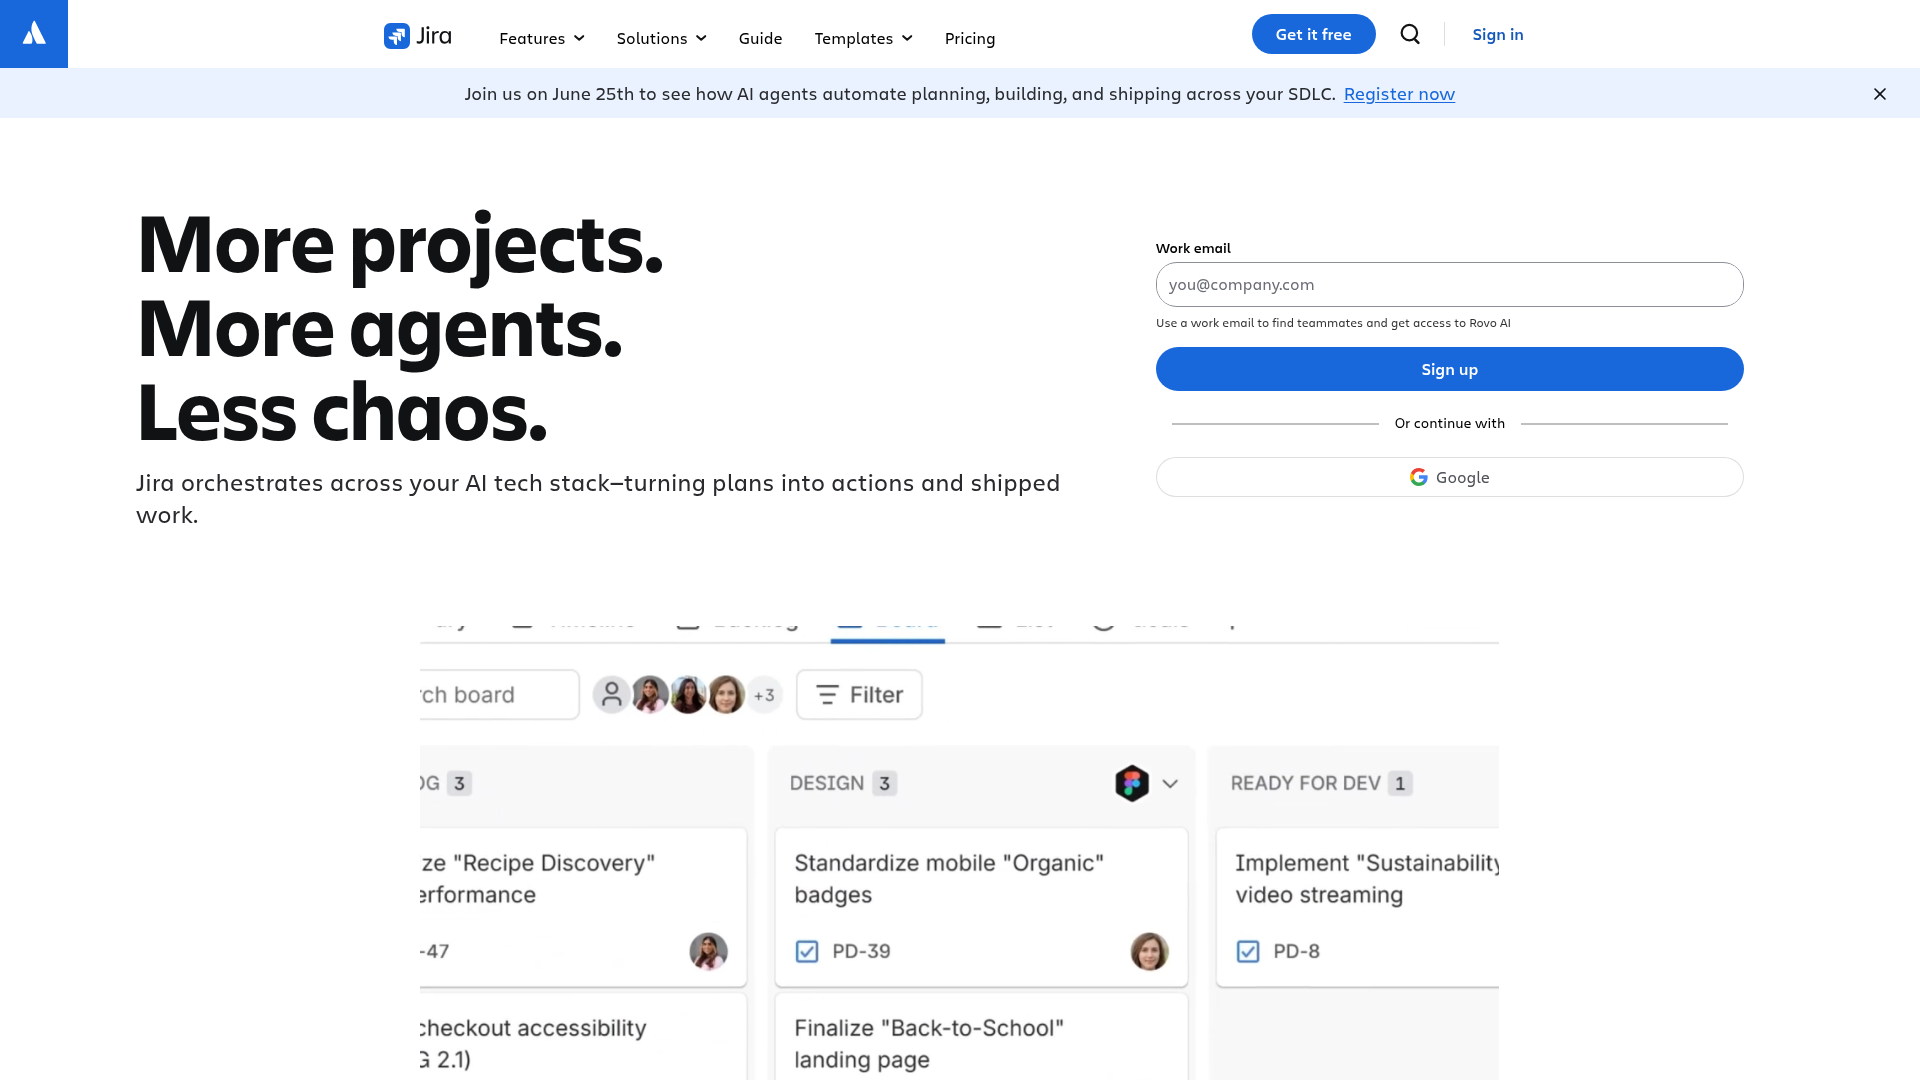Screen dimensions: 1920x1080
Task: Click the READY FOR DEV column header
Action: (1305, 783)
